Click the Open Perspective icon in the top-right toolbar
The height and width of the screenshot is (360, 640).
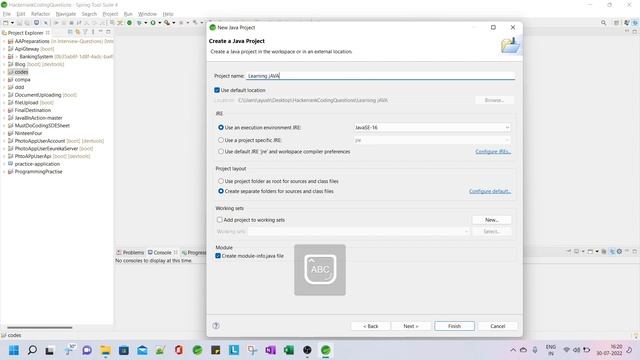coord(616,23)
